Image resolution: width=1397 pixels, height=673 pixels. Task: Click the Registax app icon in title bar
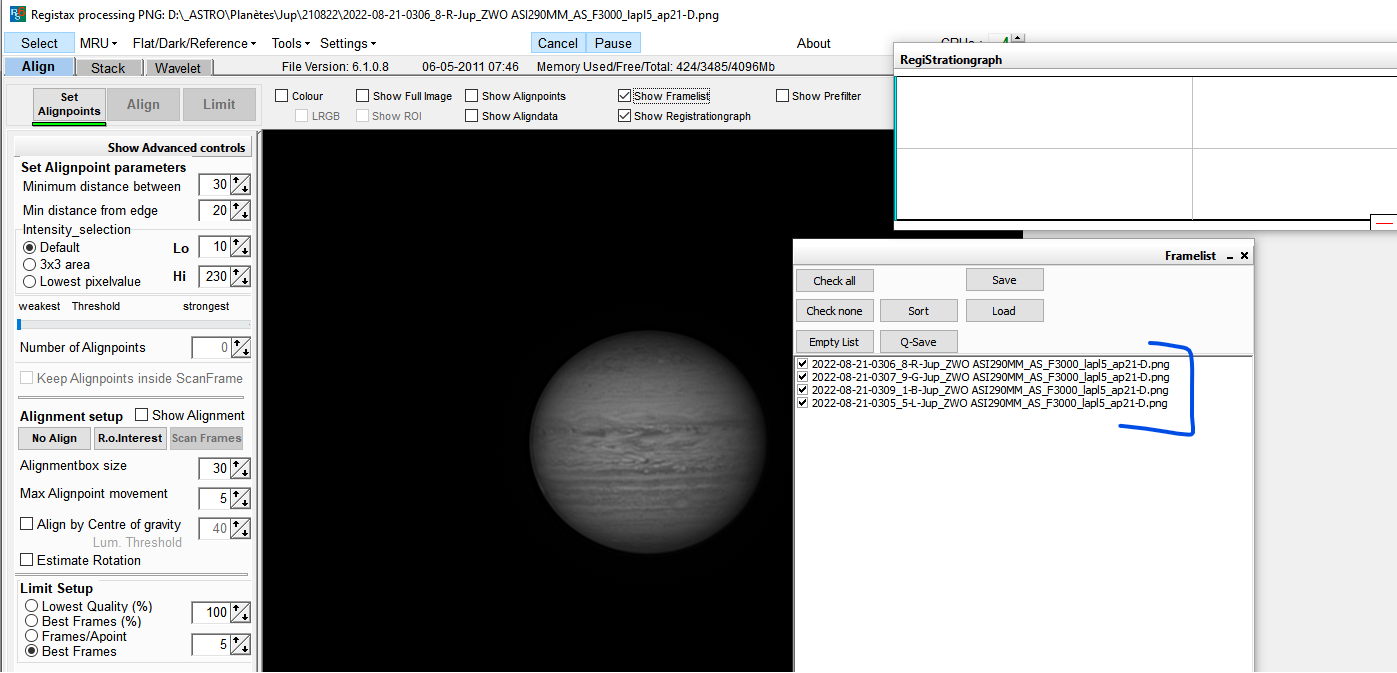[15, 14]
